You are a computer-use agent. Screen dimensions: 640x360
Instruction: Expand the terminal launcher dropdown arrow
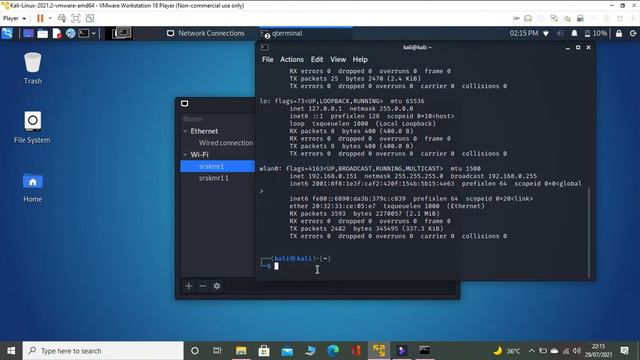[93, 33]
